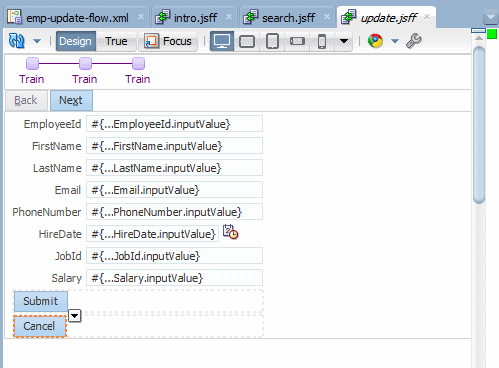Select the LastName input field
The width and height of the screenshot is (499, 368).
pos(174,168)
